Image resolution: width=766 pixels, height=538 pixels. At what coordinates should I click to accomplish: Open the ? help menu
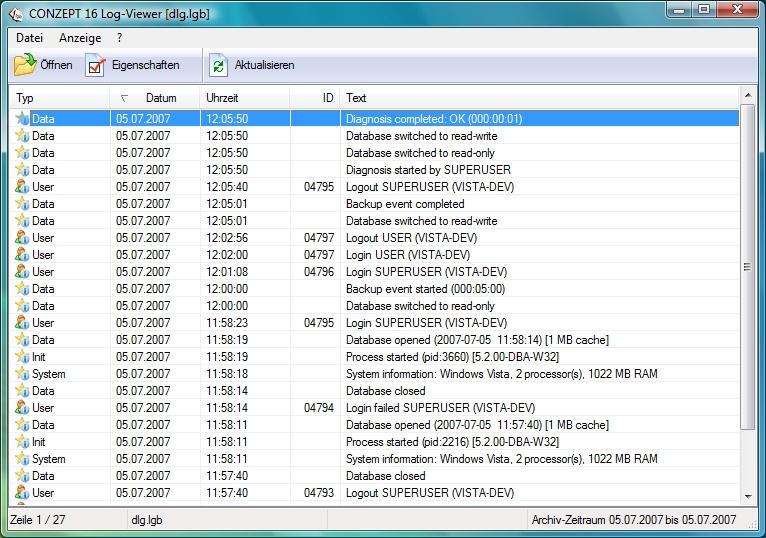click(120, 38)
